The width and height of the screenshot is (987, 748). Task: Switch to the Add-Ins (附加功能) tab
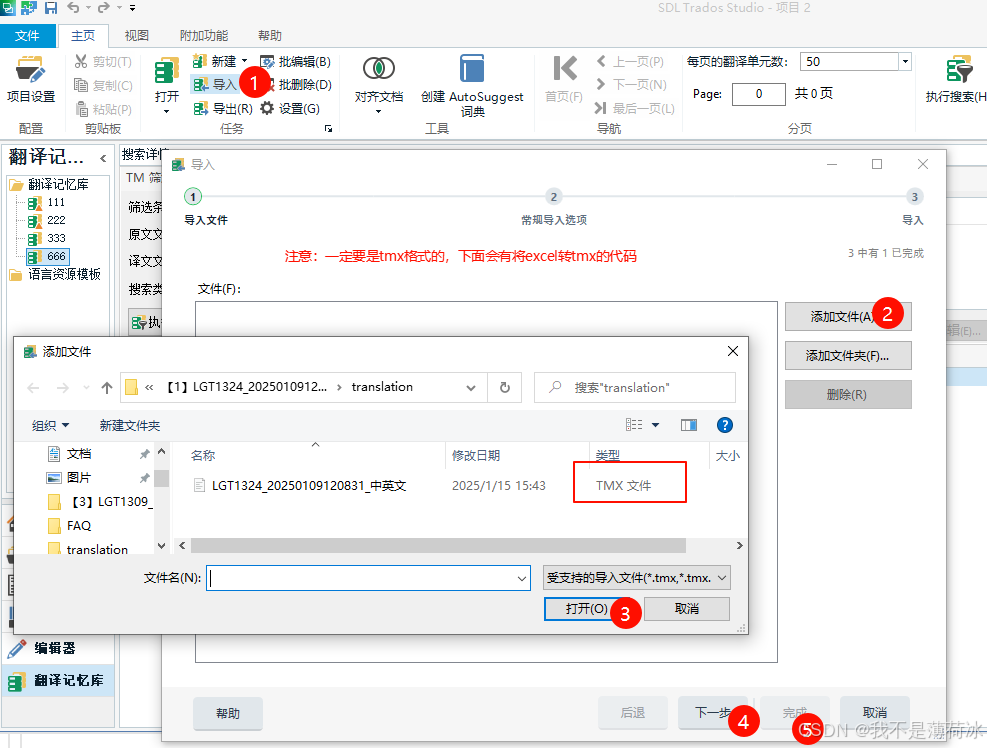203,35
